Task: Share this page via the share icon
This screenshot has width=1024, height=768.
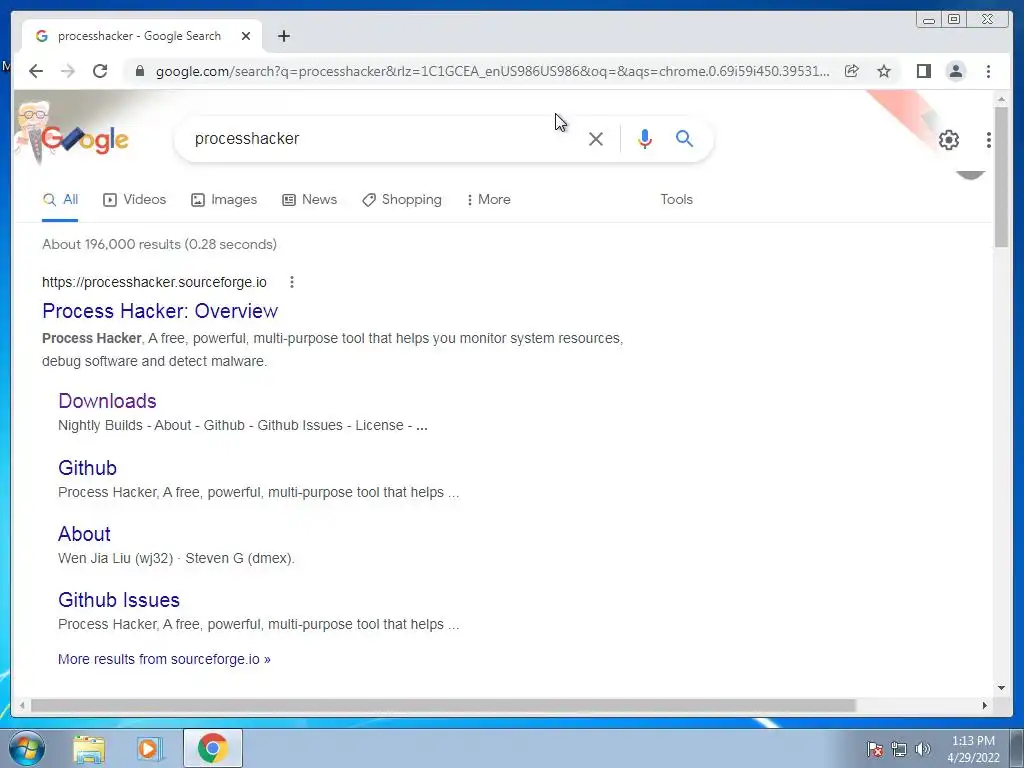Action: pyautogui.click(x=852, y=71)
